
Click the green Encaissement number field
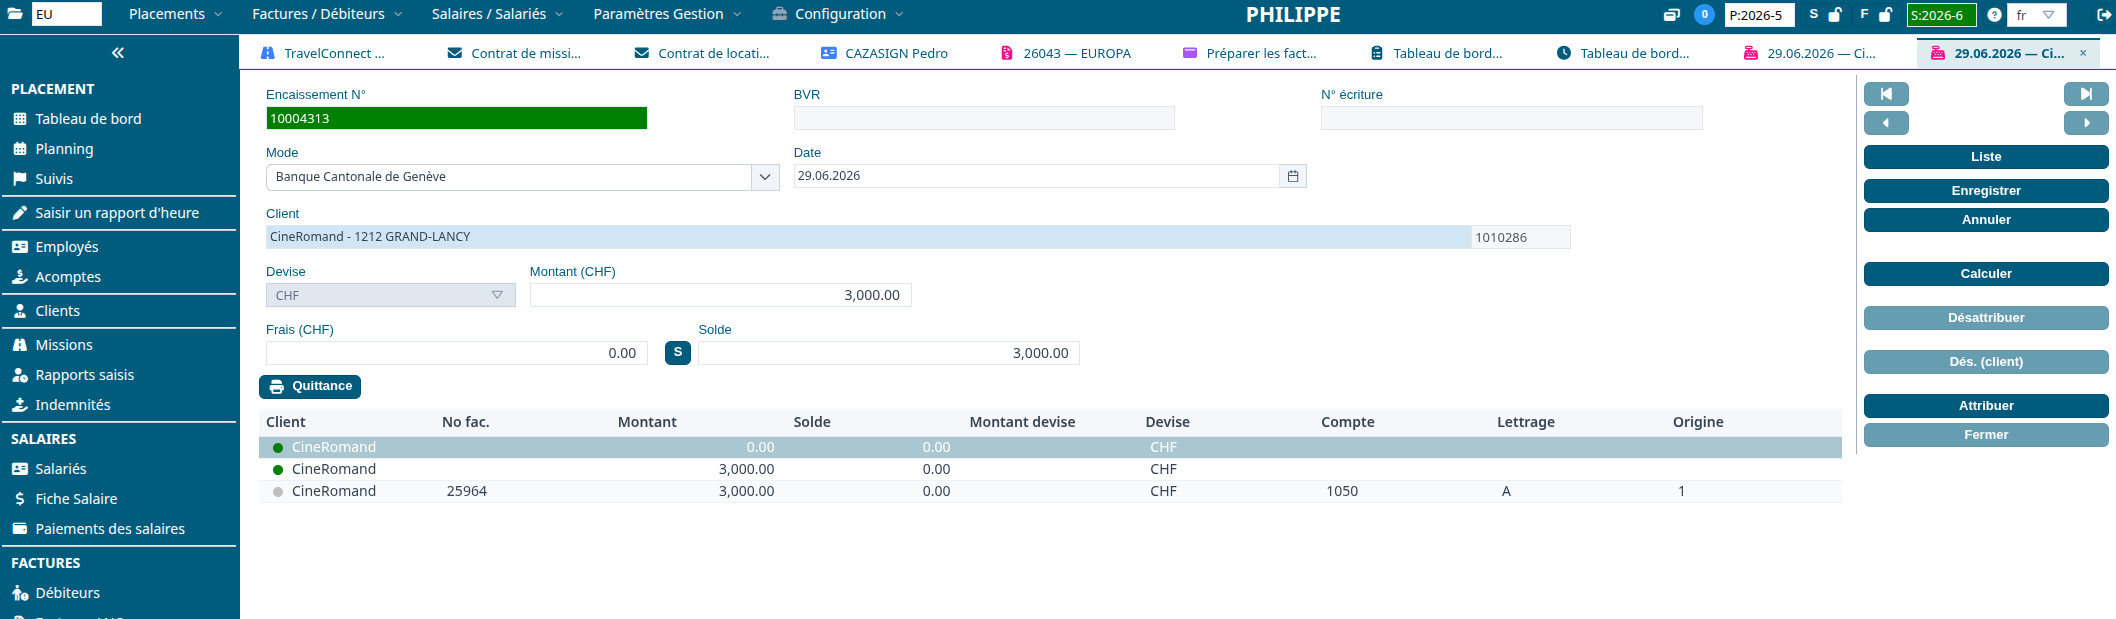click(x=456, y=118)
